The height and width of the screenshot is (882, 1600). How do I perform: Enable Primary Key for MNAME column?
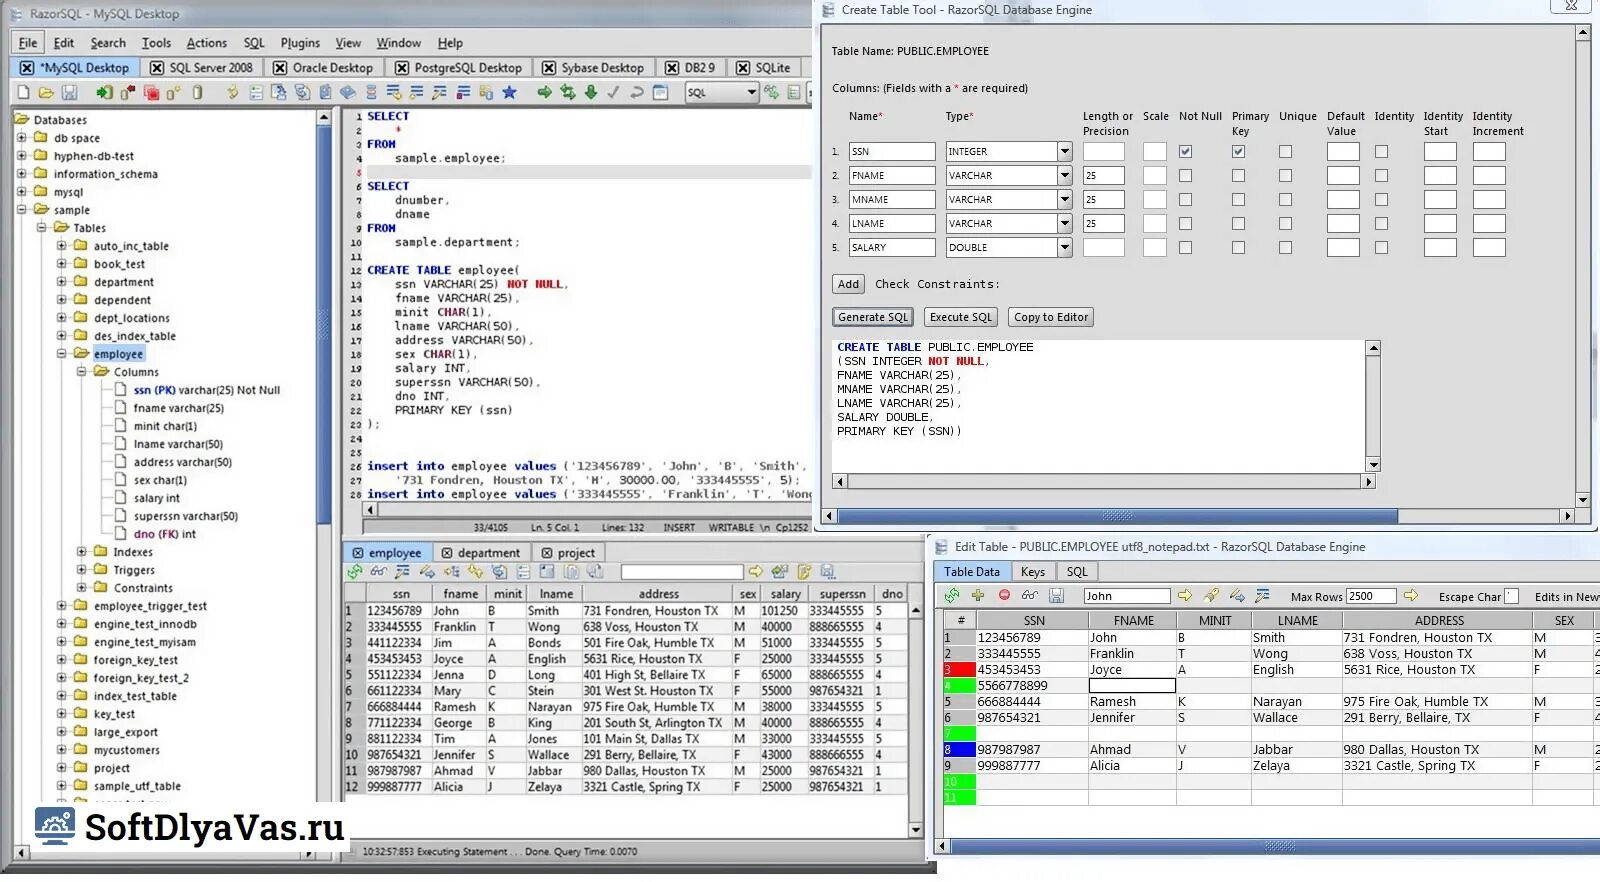pos(1238,200)
